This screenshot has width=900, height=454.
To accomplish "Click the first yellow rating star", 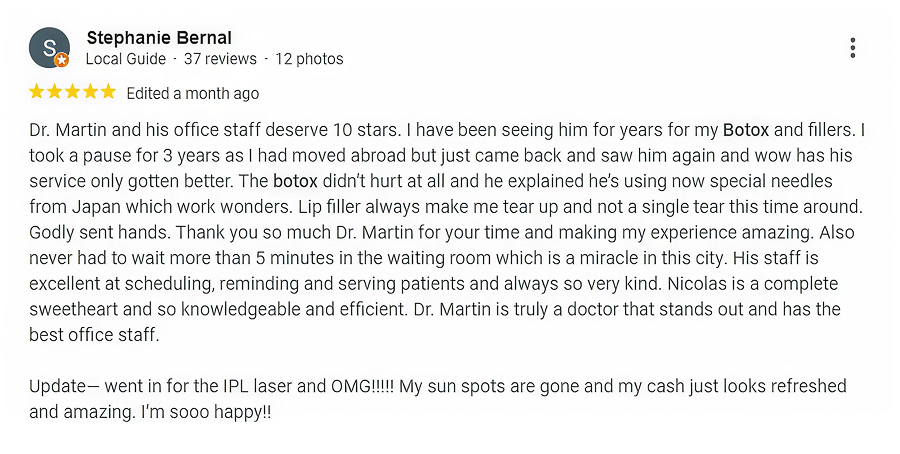I will pos(36,93).
